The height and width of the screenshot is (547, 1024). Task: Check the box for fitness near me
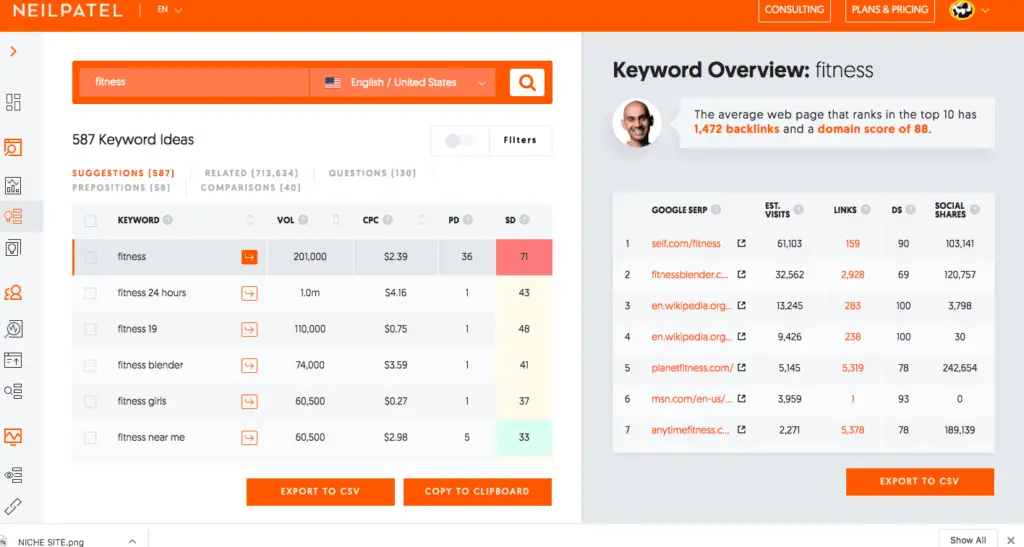[91, 437]
